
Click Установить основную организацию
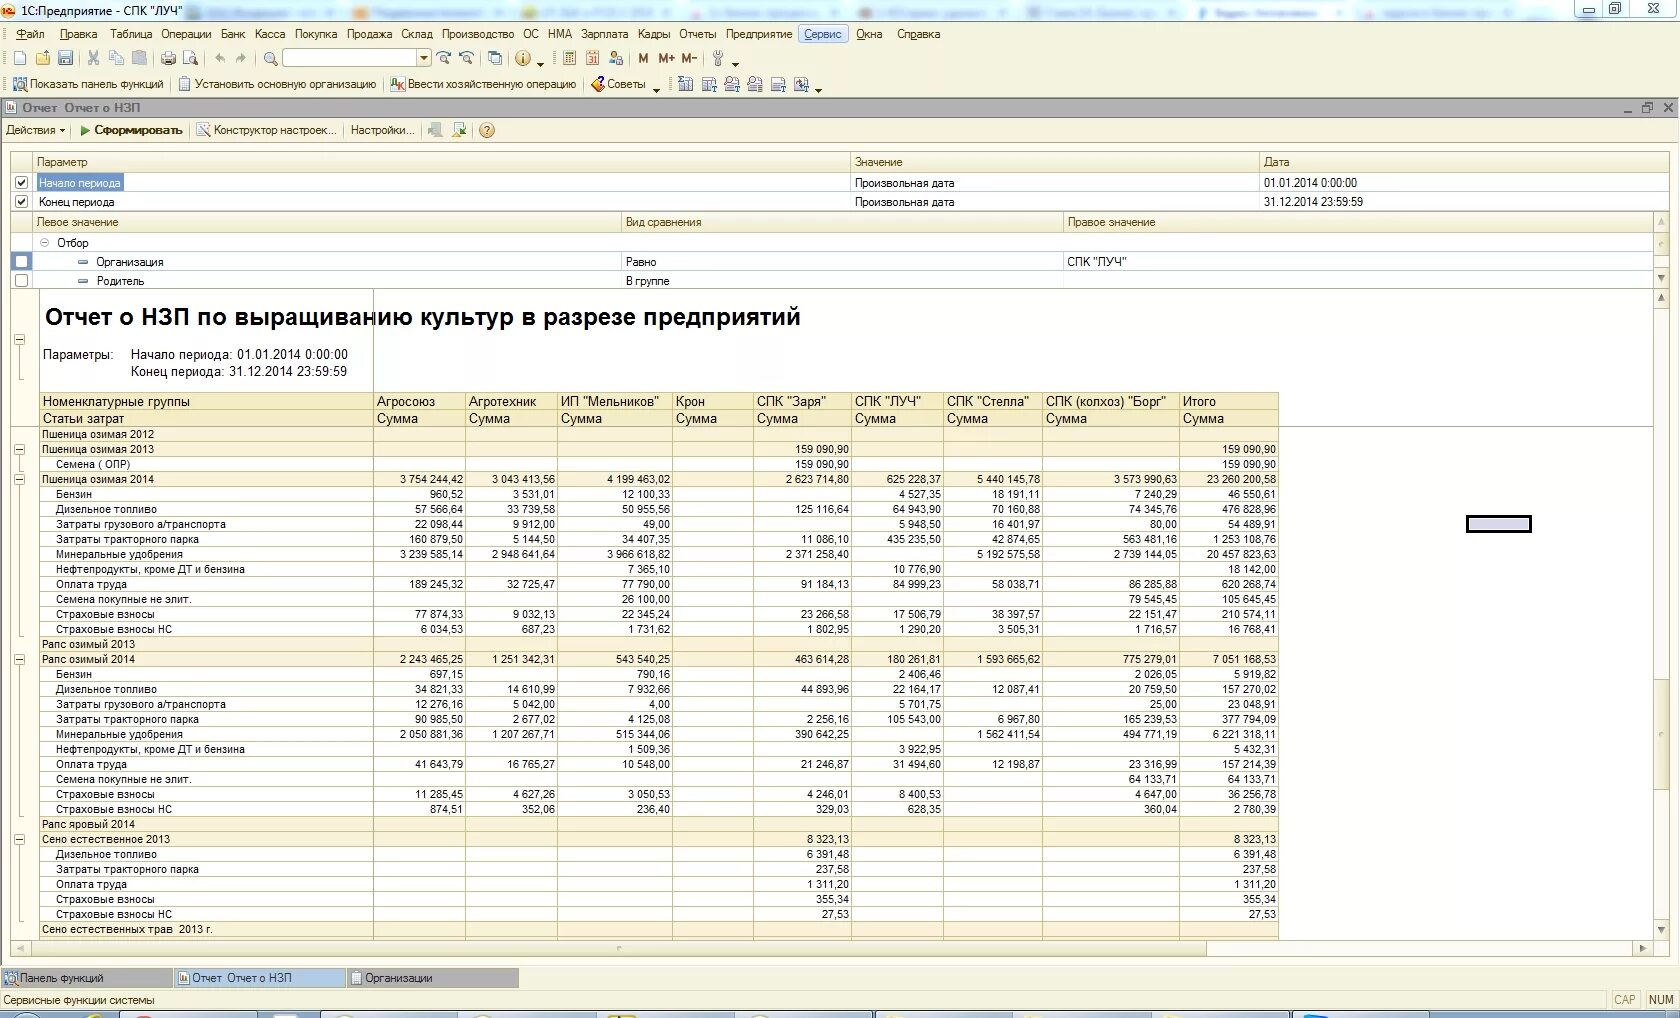(277, 85)
